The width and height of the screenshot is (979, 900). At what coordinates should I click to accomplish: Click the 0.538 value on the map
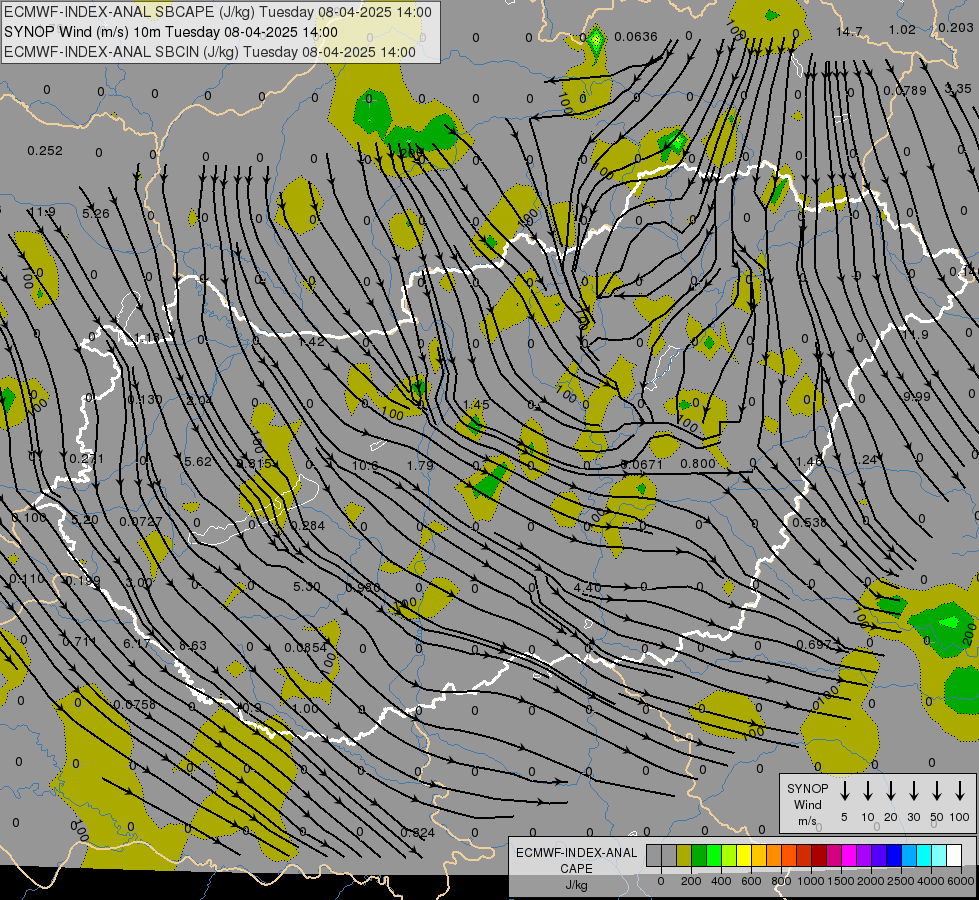click(809, 522)
